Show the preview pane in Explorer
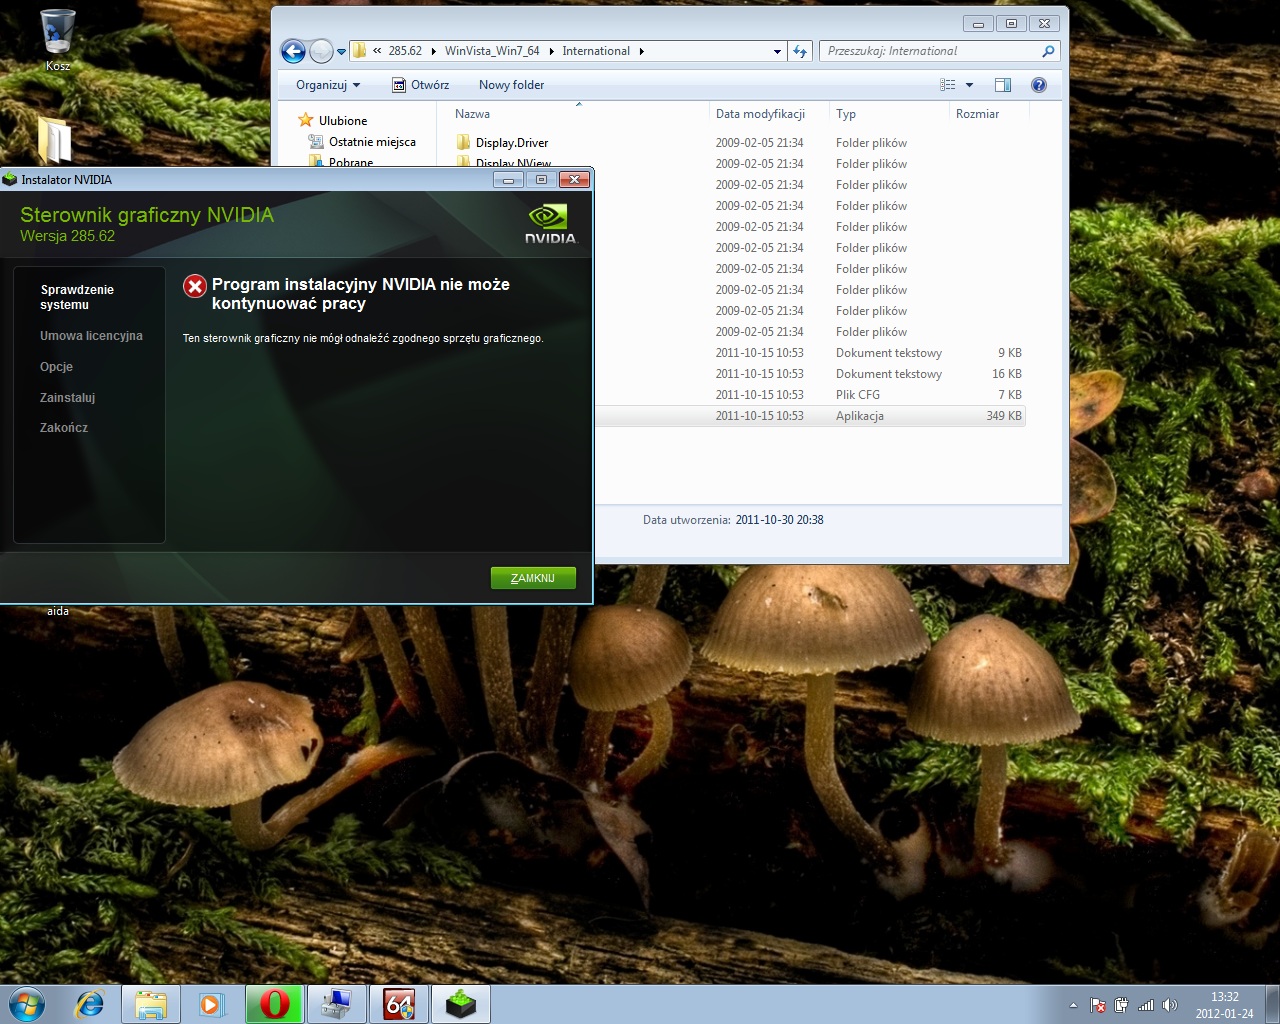 tap(1003, 85)
